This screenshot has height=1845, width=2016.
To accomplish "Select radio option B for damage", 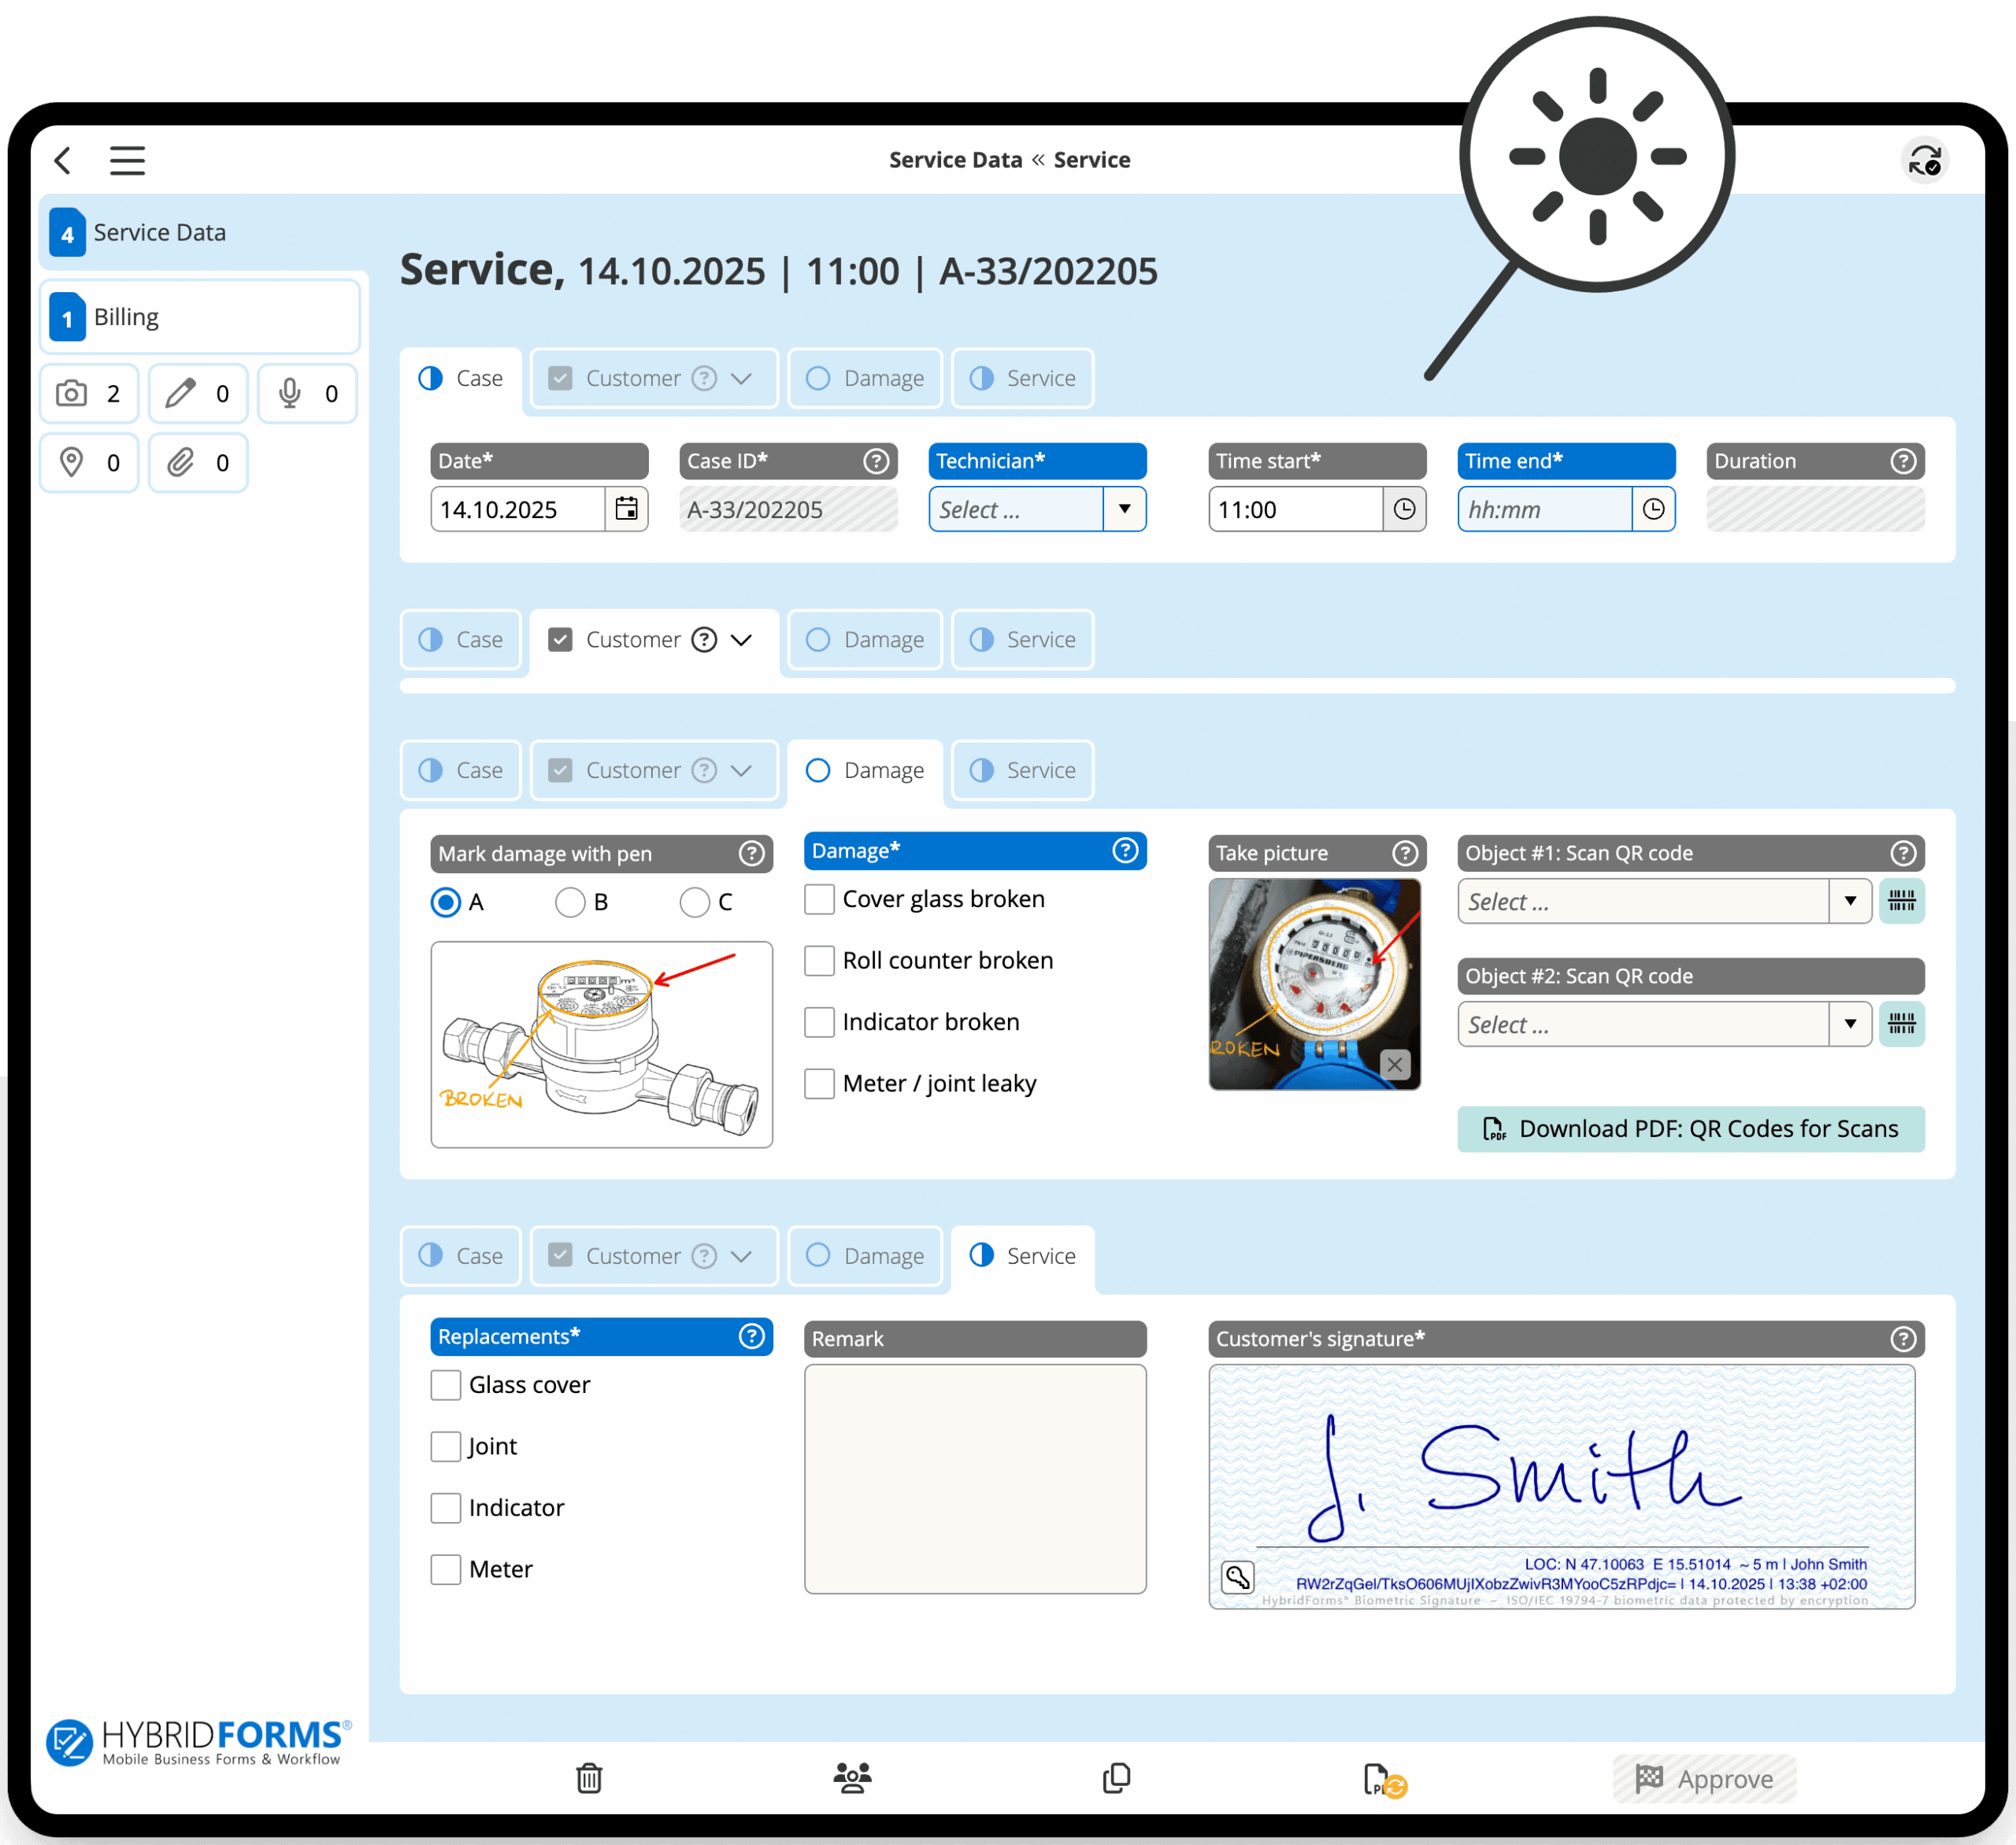I will [570, 902].
